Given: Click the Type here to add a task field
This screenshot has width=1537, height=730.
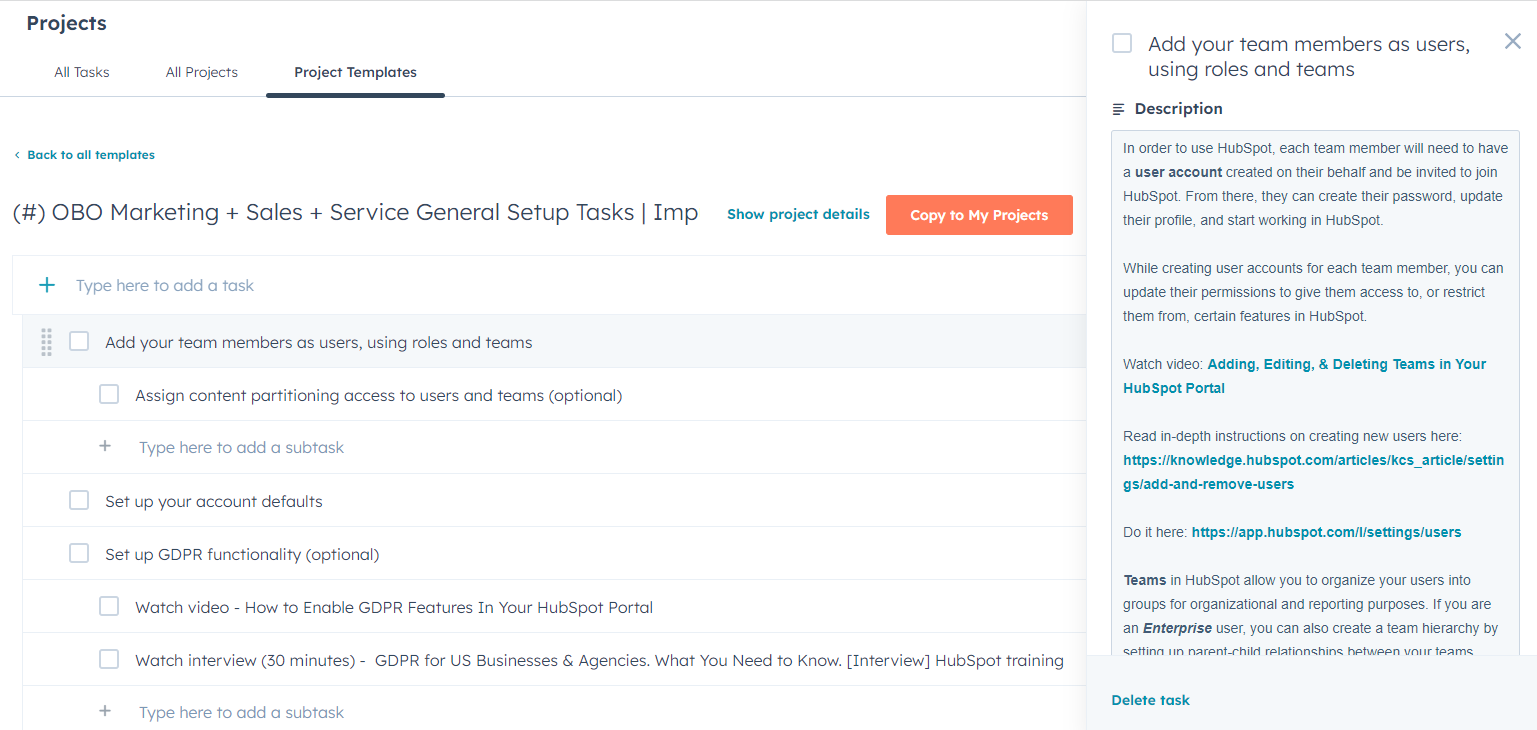Looking at the screenshot, I should click(x=164, y=285).
